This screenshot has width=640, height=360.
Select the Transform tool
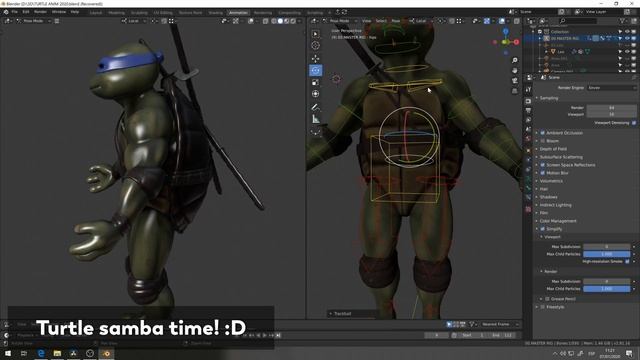point(316,94)
